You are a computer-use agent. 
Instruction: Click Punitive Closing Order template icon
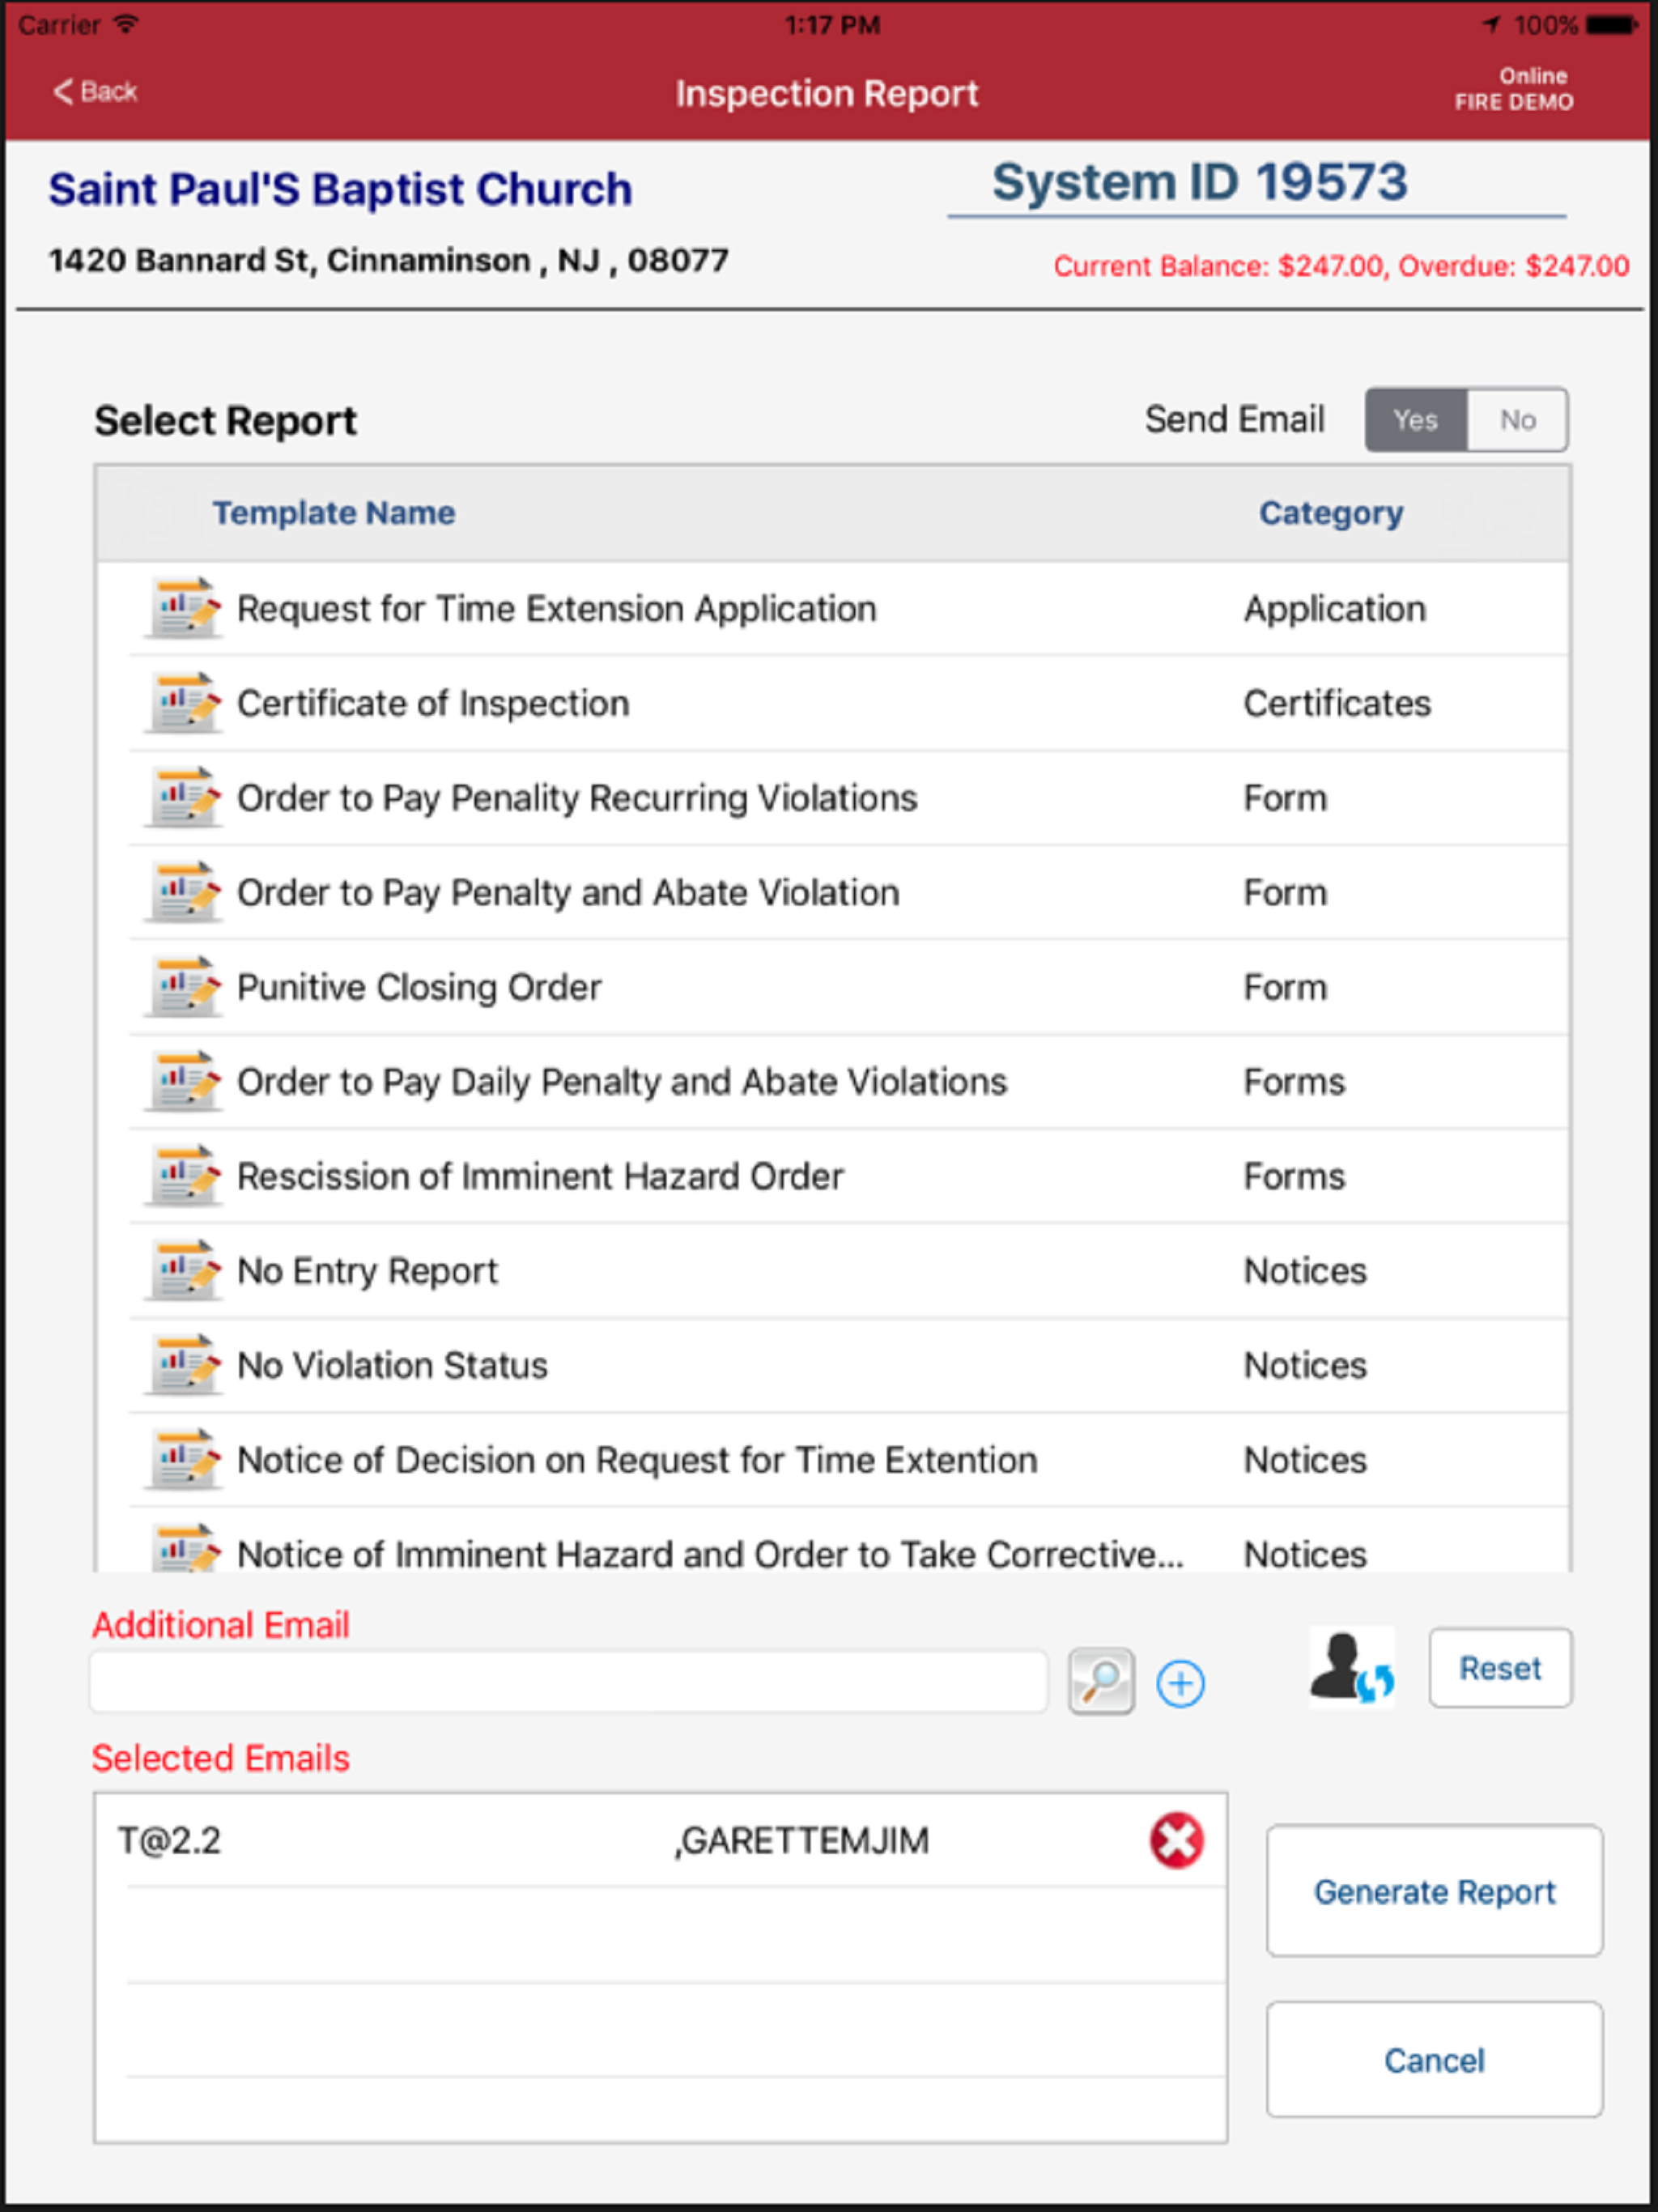tap(183, 987)
